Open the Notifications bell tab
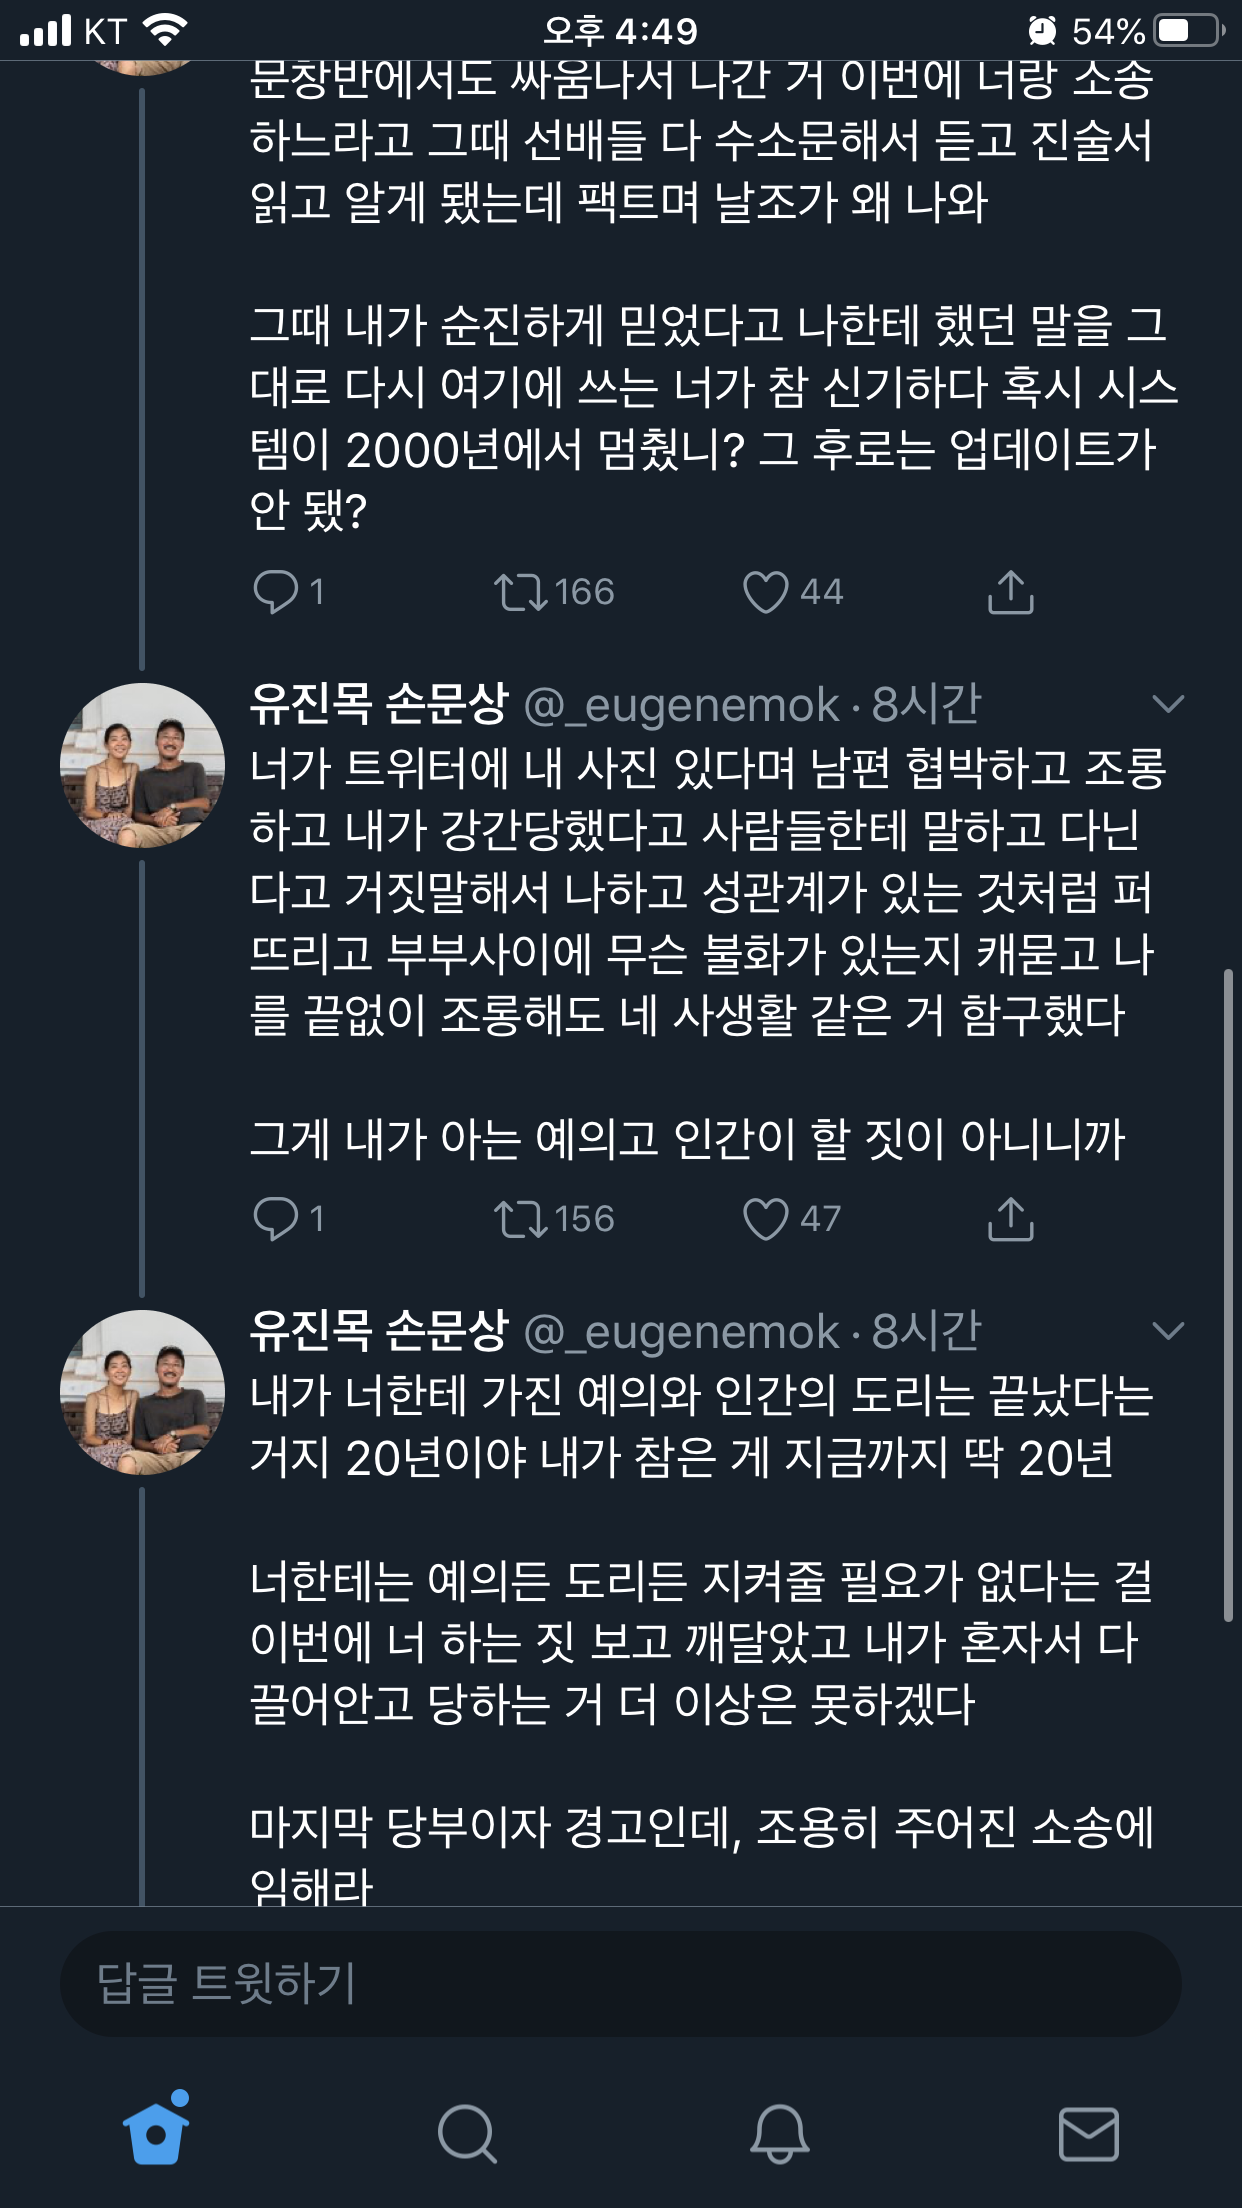 point(779,2134)
